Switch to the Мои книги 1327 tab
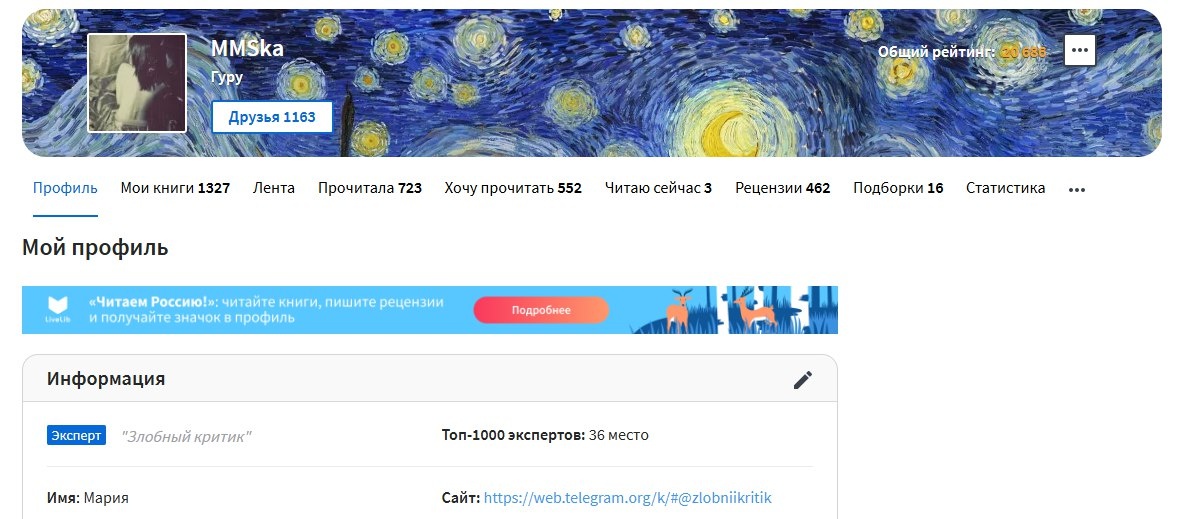 click(175, 188)
